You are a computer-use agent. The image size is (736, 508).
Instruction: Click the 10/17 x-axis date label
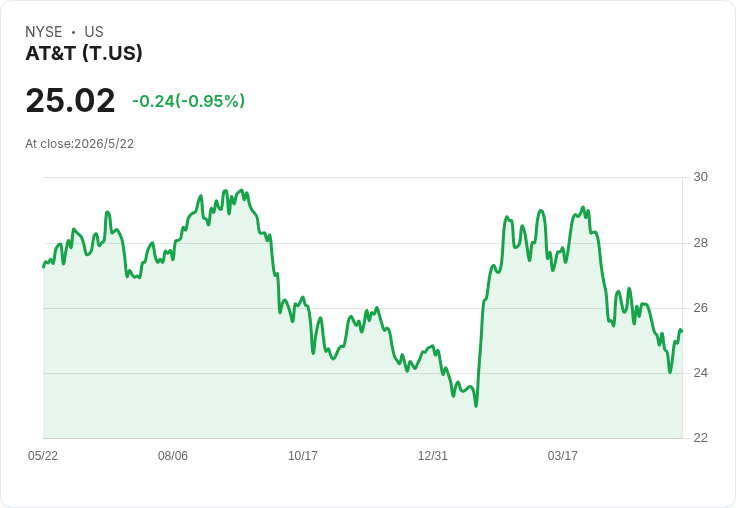[x=303, y=455]
